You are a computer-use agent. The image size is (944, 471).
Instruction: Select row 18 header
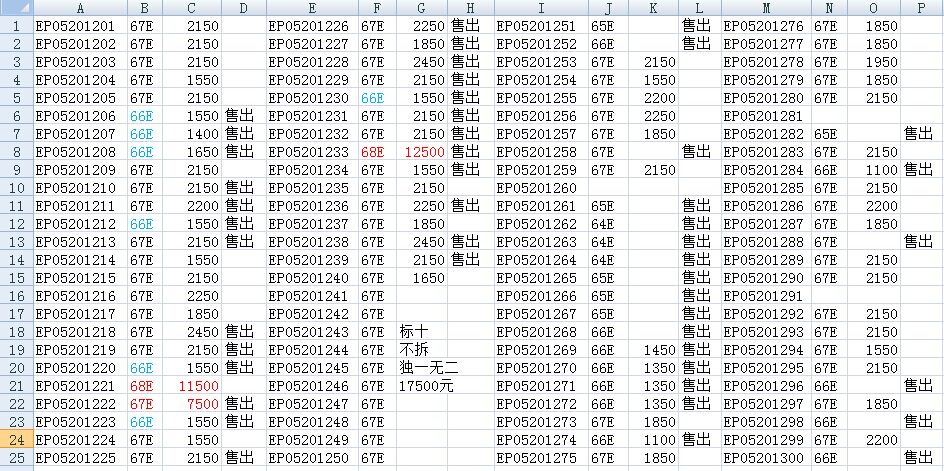[16, 331]
